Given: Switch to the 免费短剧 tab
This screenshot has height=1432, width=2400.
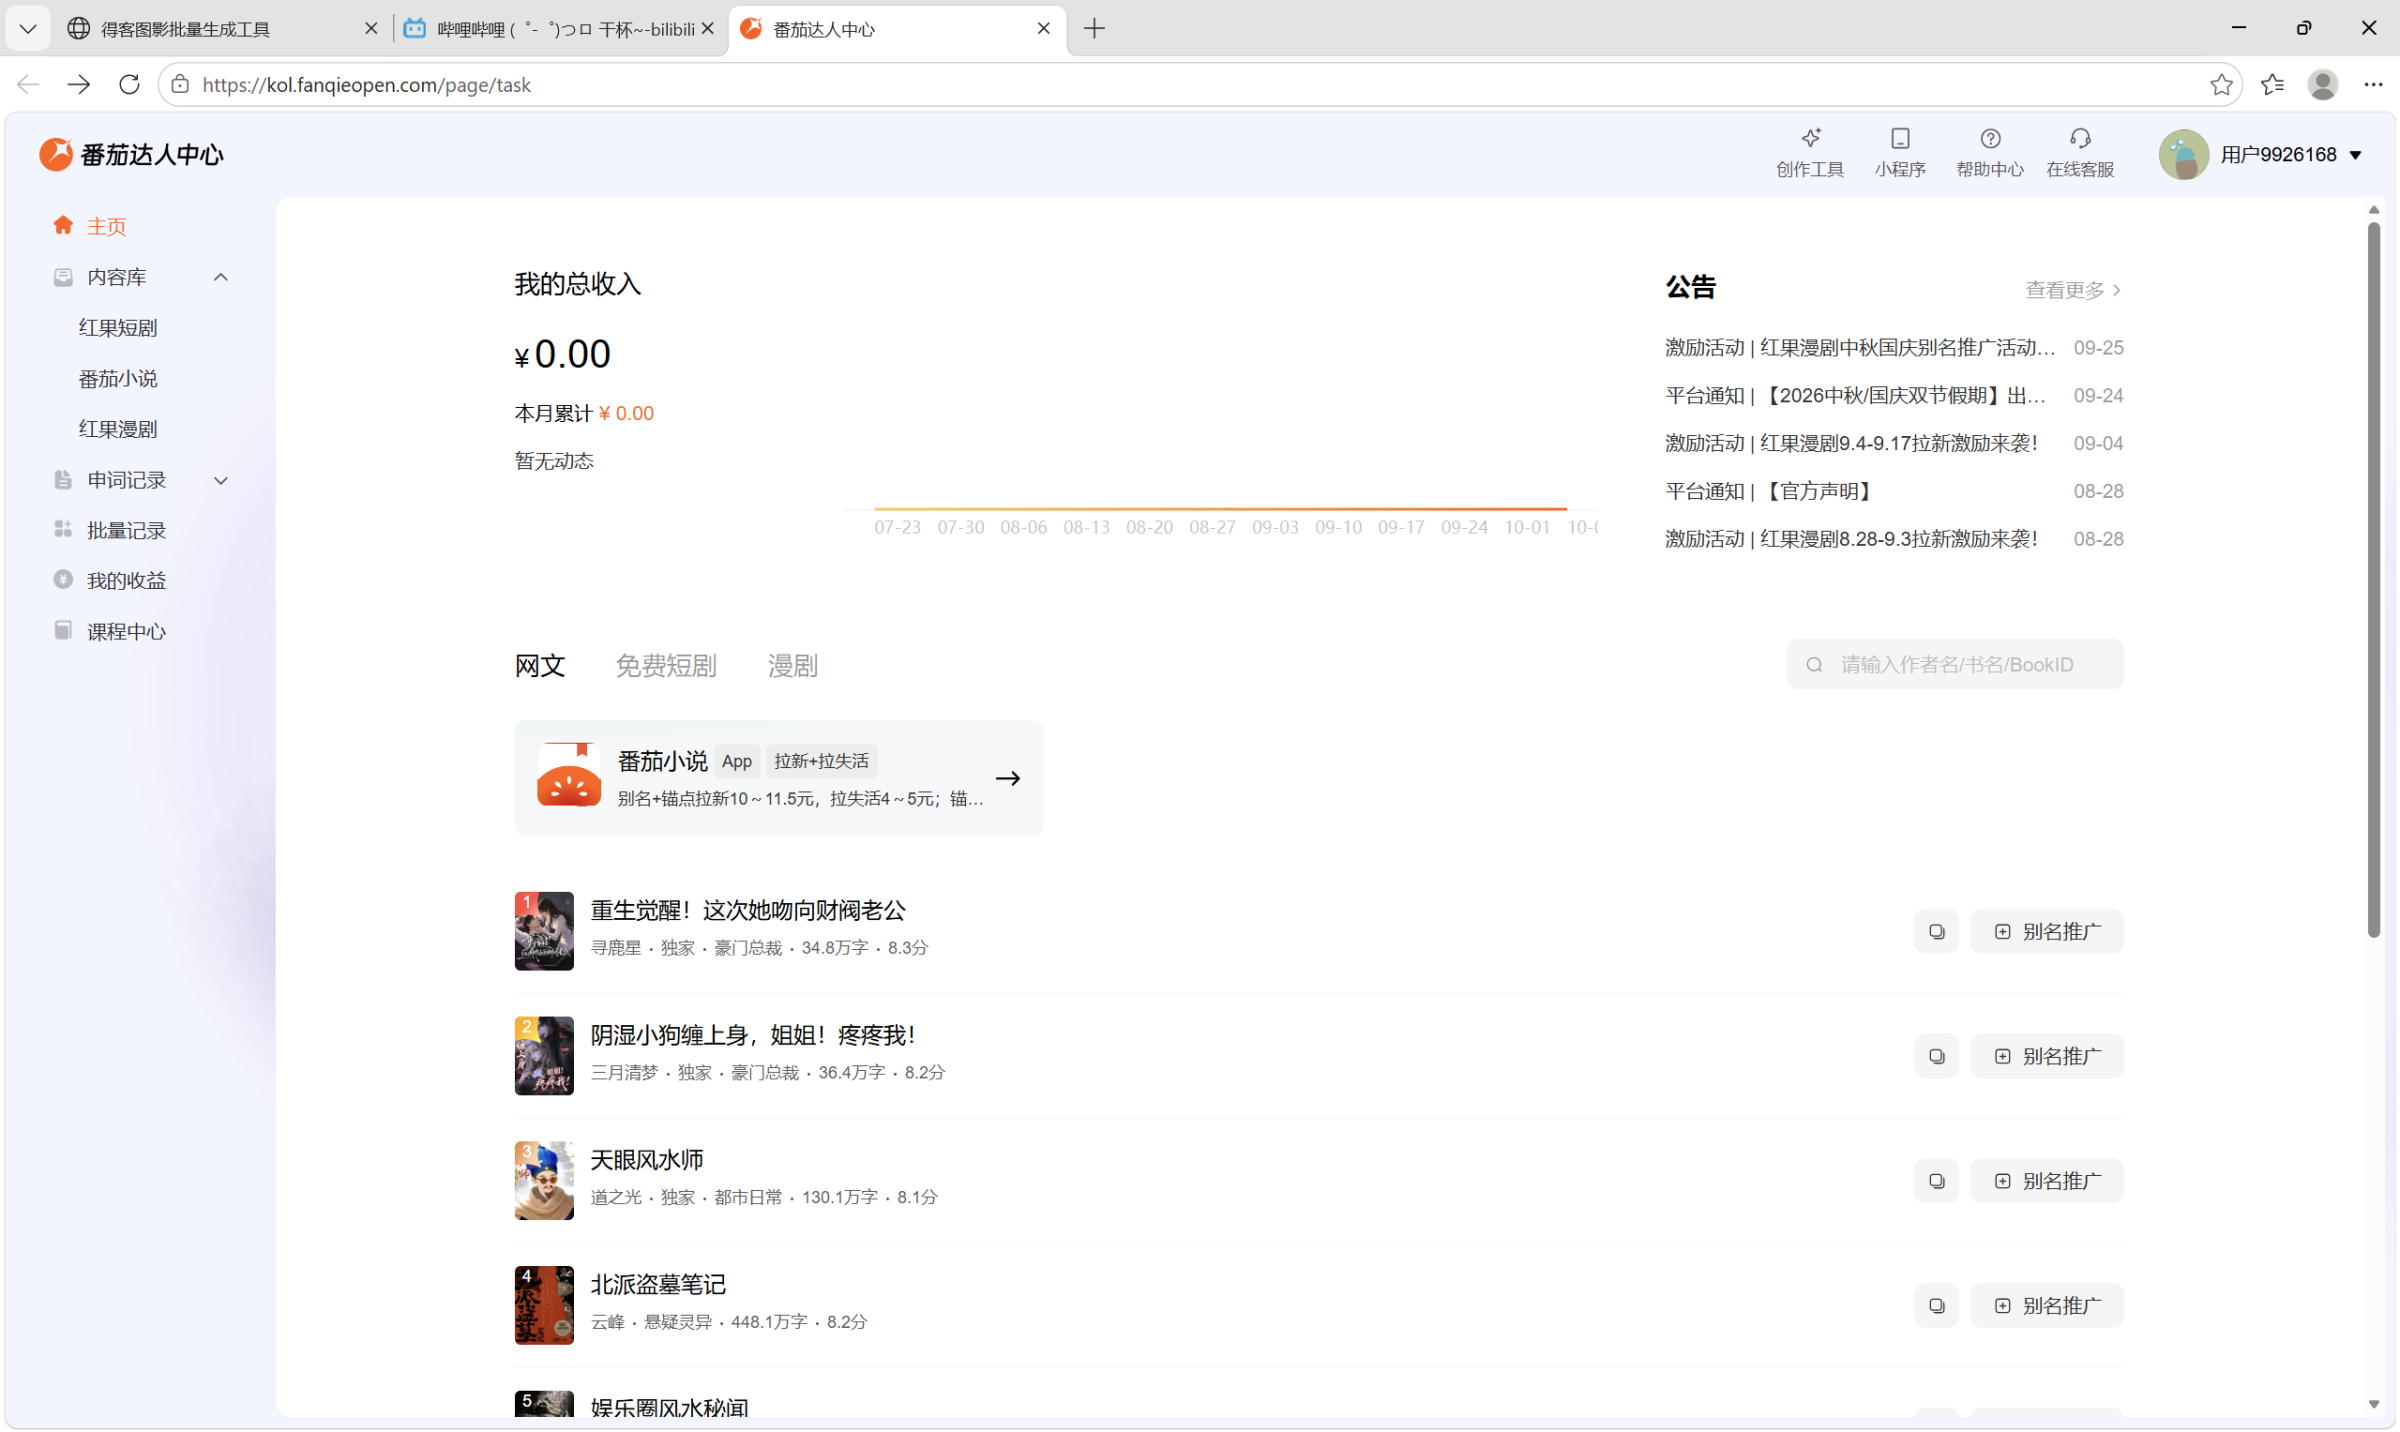Looking at the screenshot, I should coord(665,665).
